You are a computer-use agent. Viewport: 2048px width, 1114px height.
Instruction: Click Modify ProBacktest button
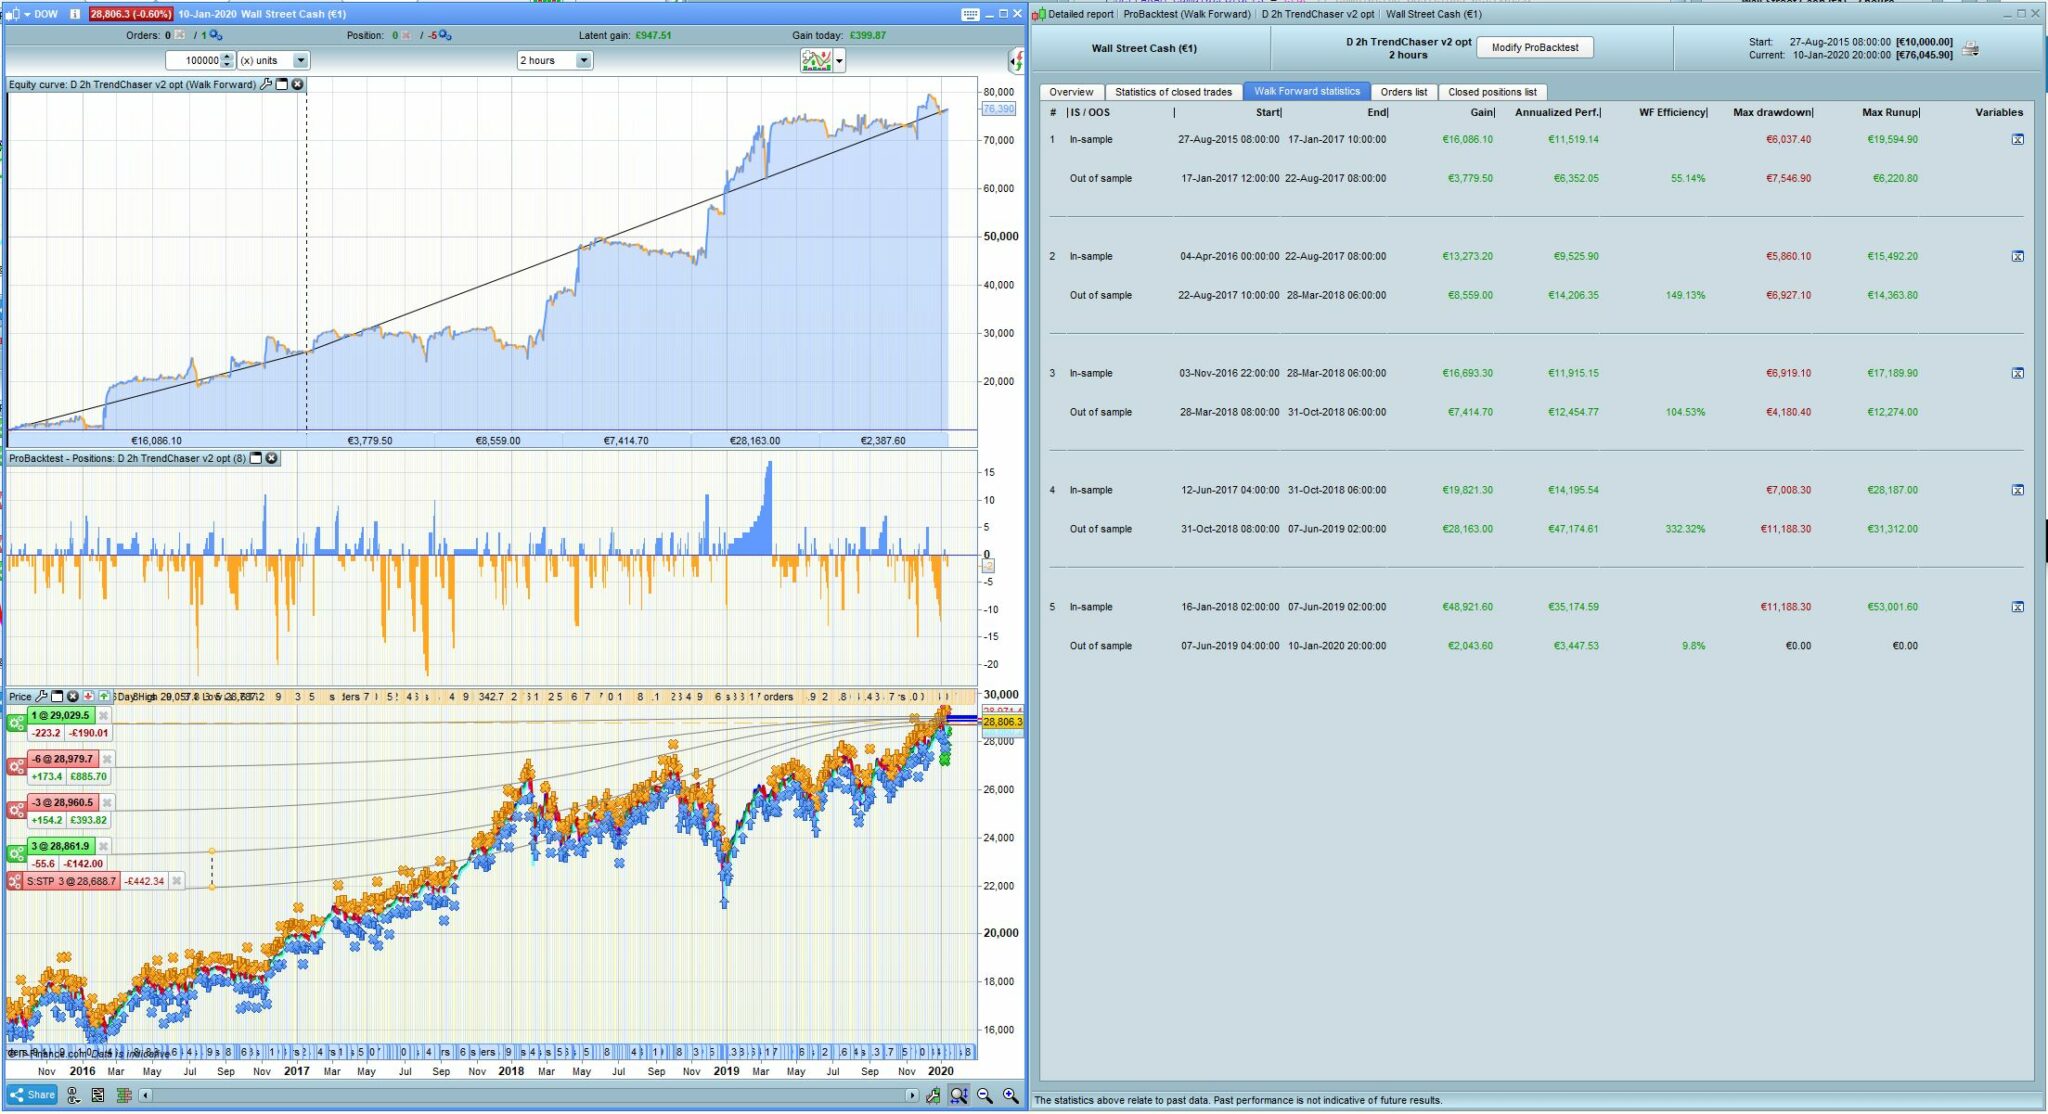[1534, 48]
